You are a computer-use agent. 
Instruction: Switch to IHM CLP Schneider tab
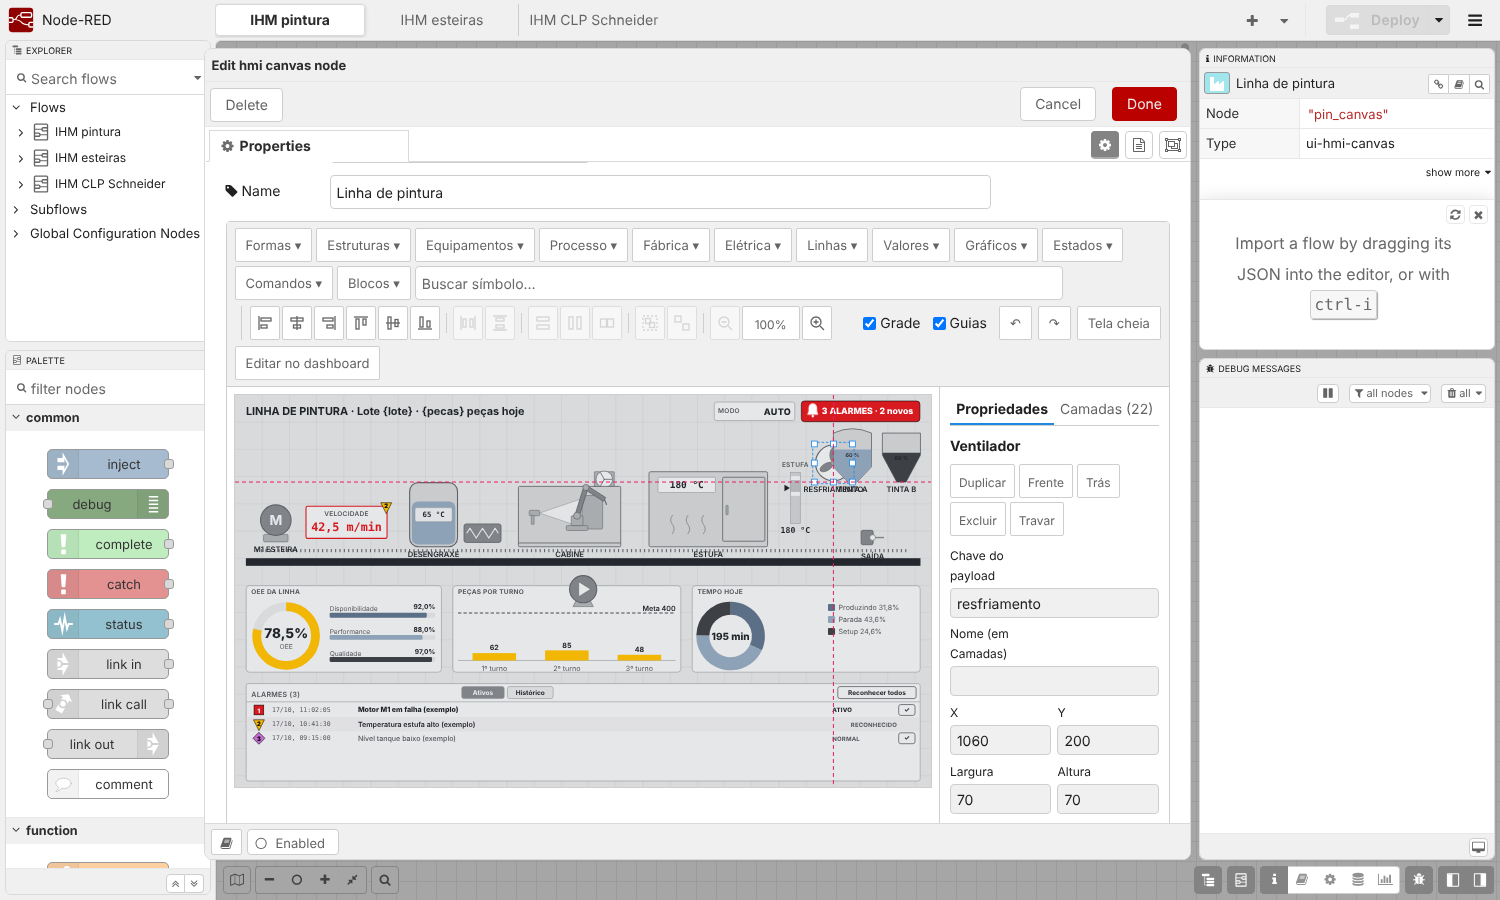pos(594,20)
